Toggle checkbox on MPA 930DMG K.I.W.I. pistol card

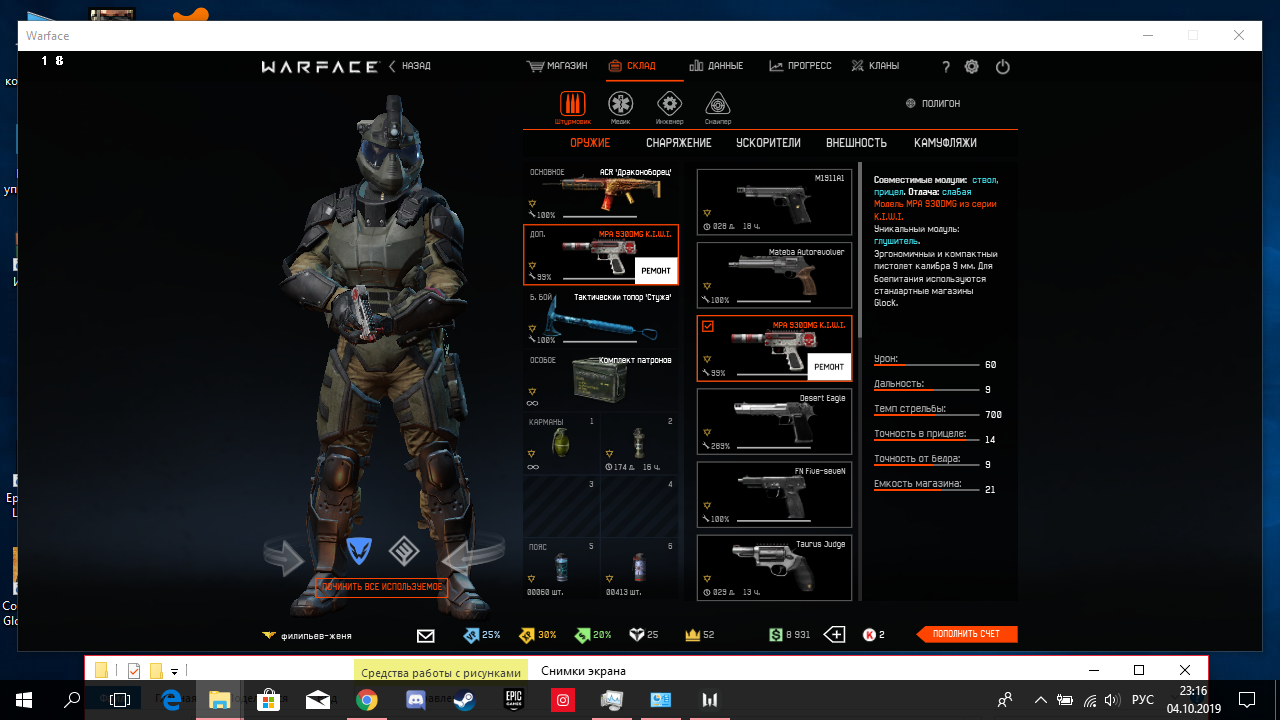(708, 326)
